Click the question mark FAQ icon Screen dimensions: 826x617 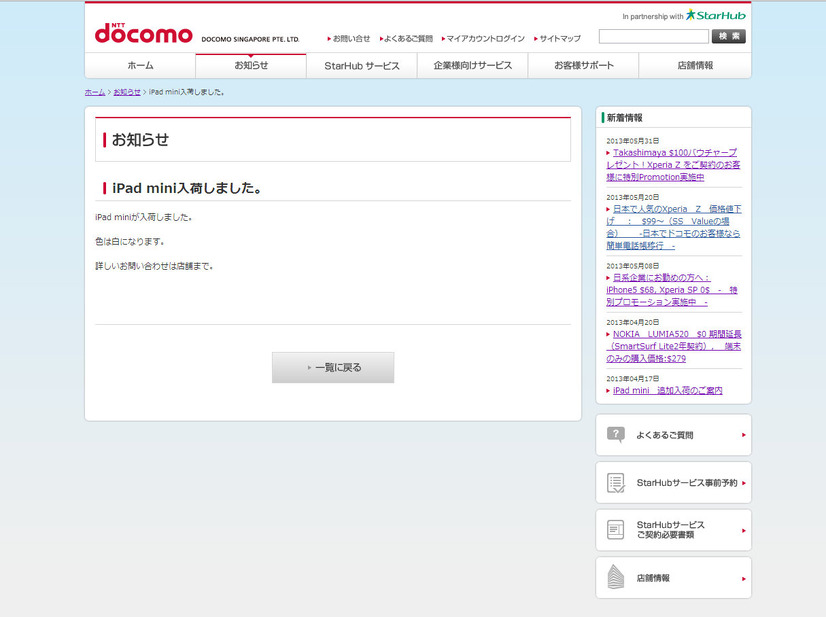click(615, 435)
